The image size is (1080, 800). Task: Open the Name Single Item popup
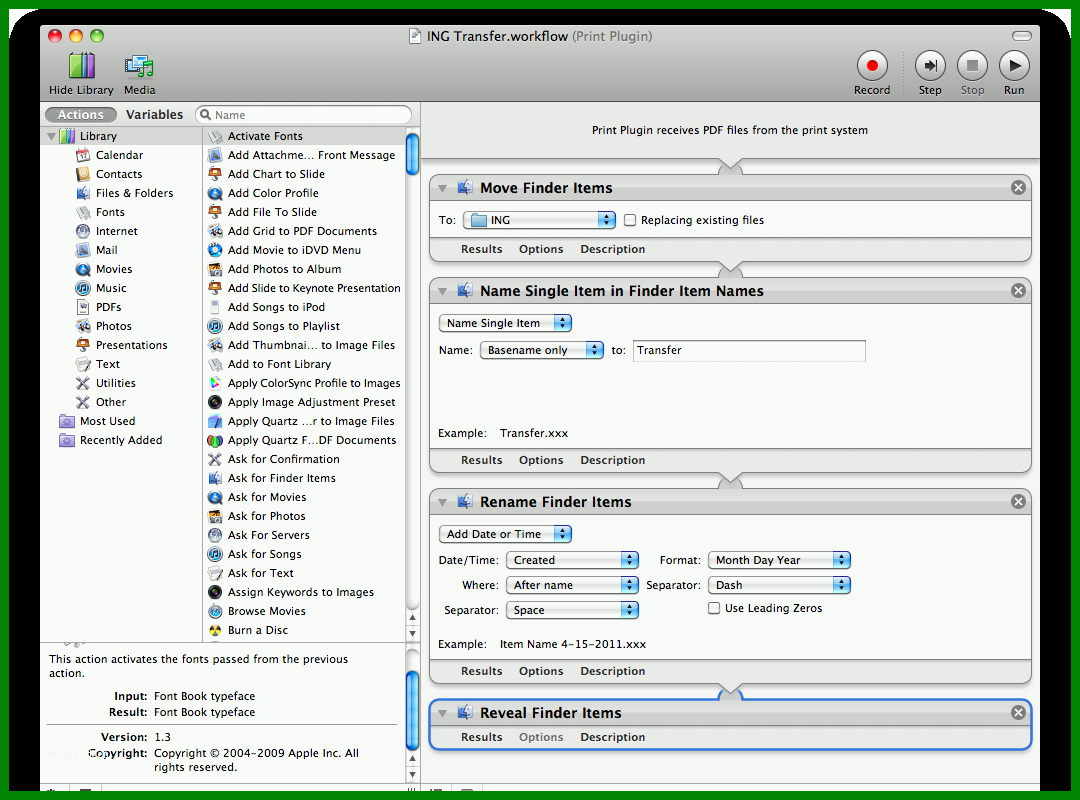pyautogui.click(x=506, y=323)
